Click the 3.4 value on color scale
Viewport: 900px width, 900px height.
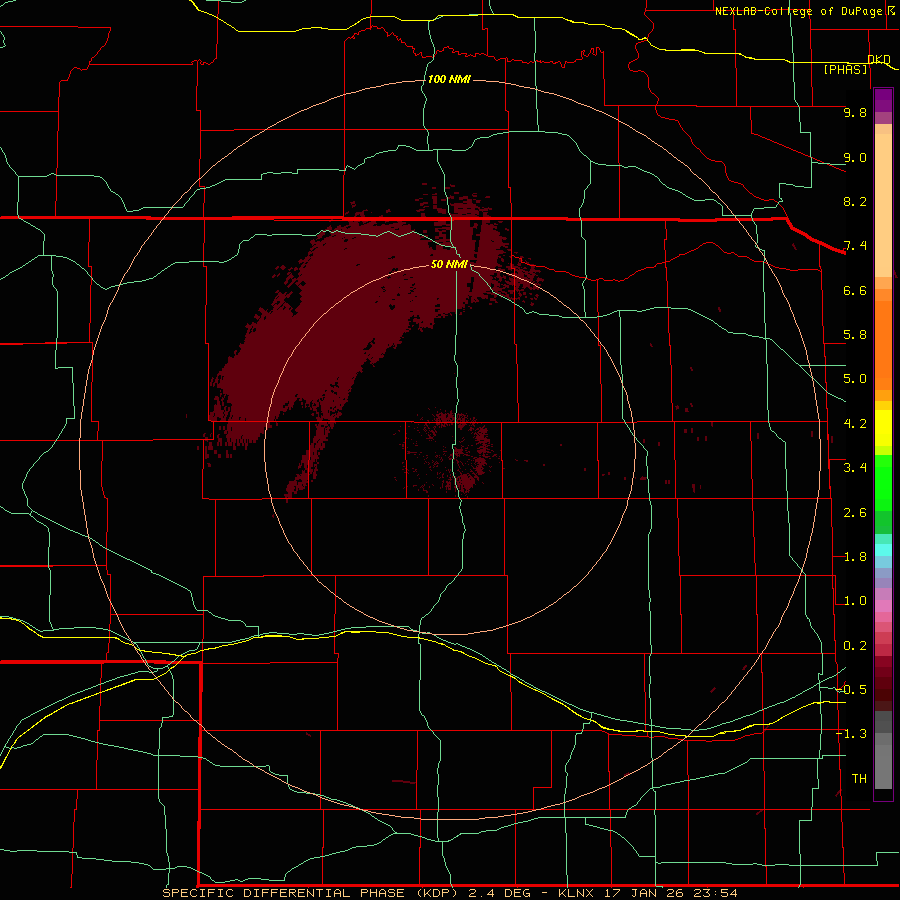(855, 468)
